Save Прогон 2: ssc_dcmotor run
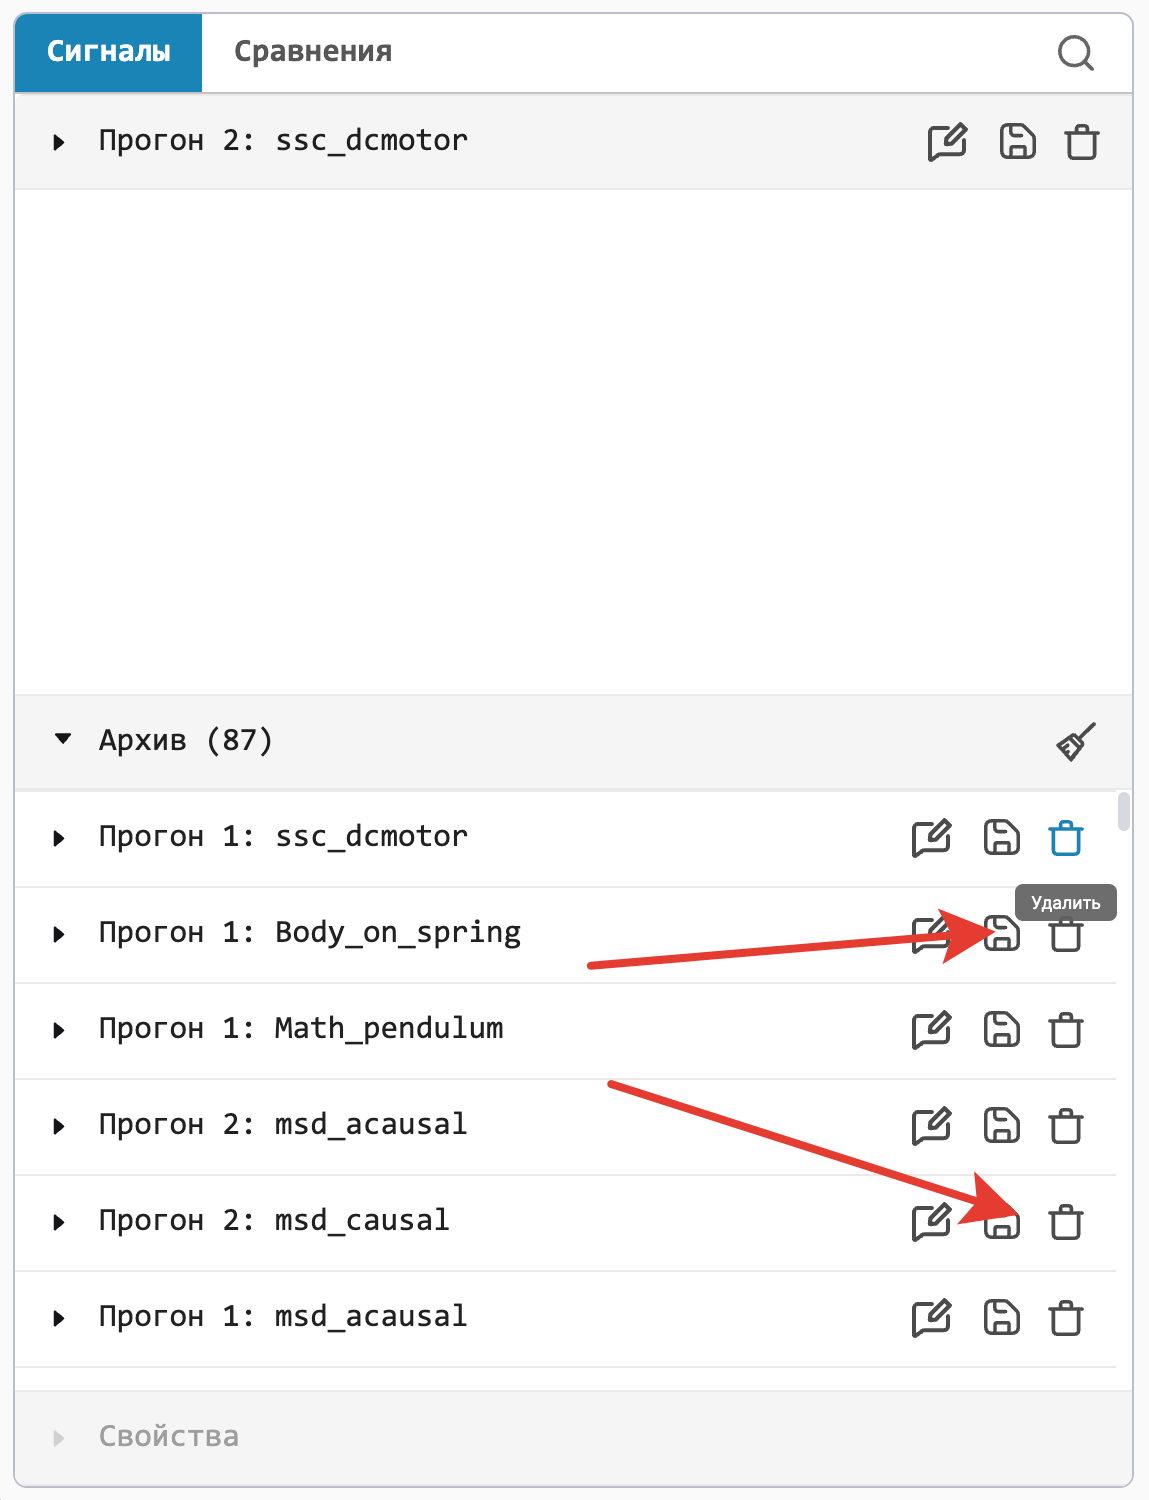 pos(1017,142)
